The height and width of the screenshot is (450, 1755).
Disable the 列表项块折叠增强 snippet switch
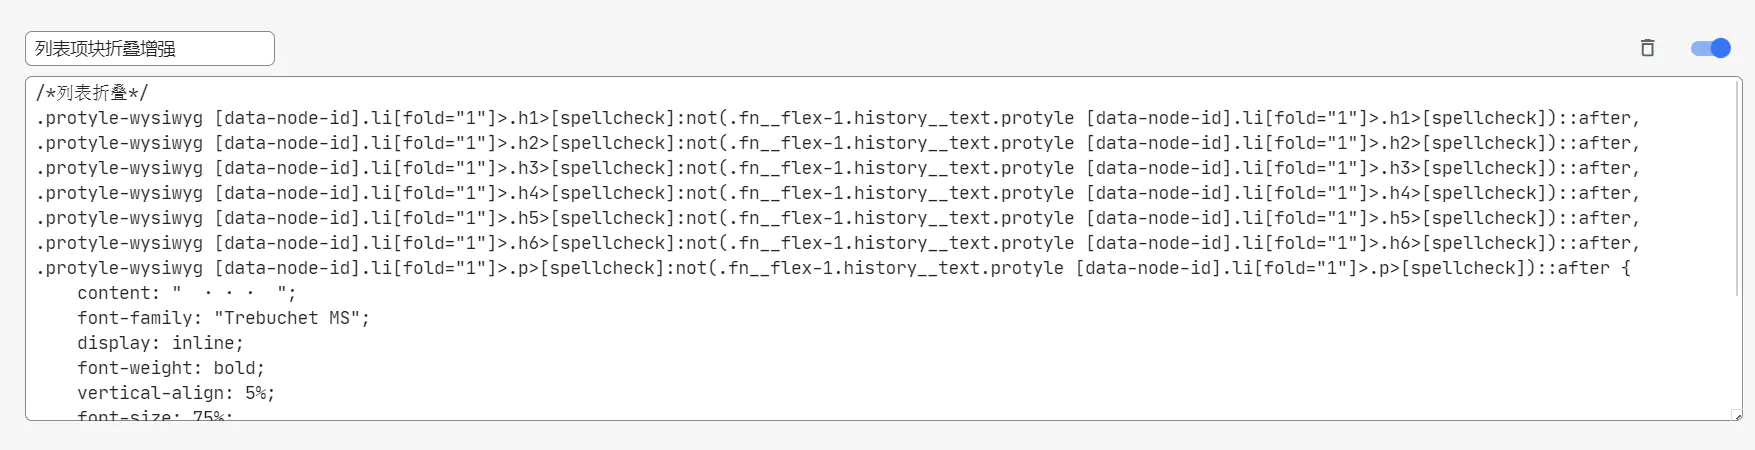click(1710, 48)
